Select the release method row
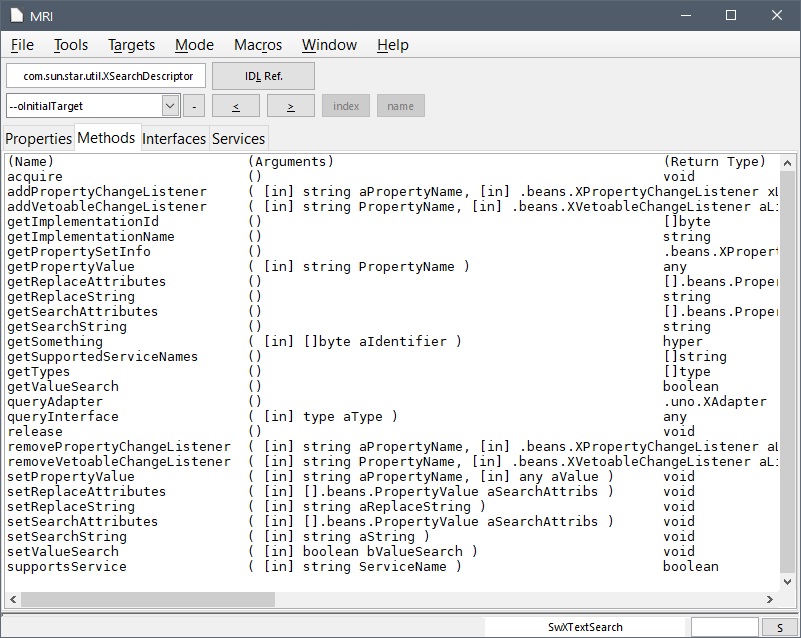 tap(35, 432)
